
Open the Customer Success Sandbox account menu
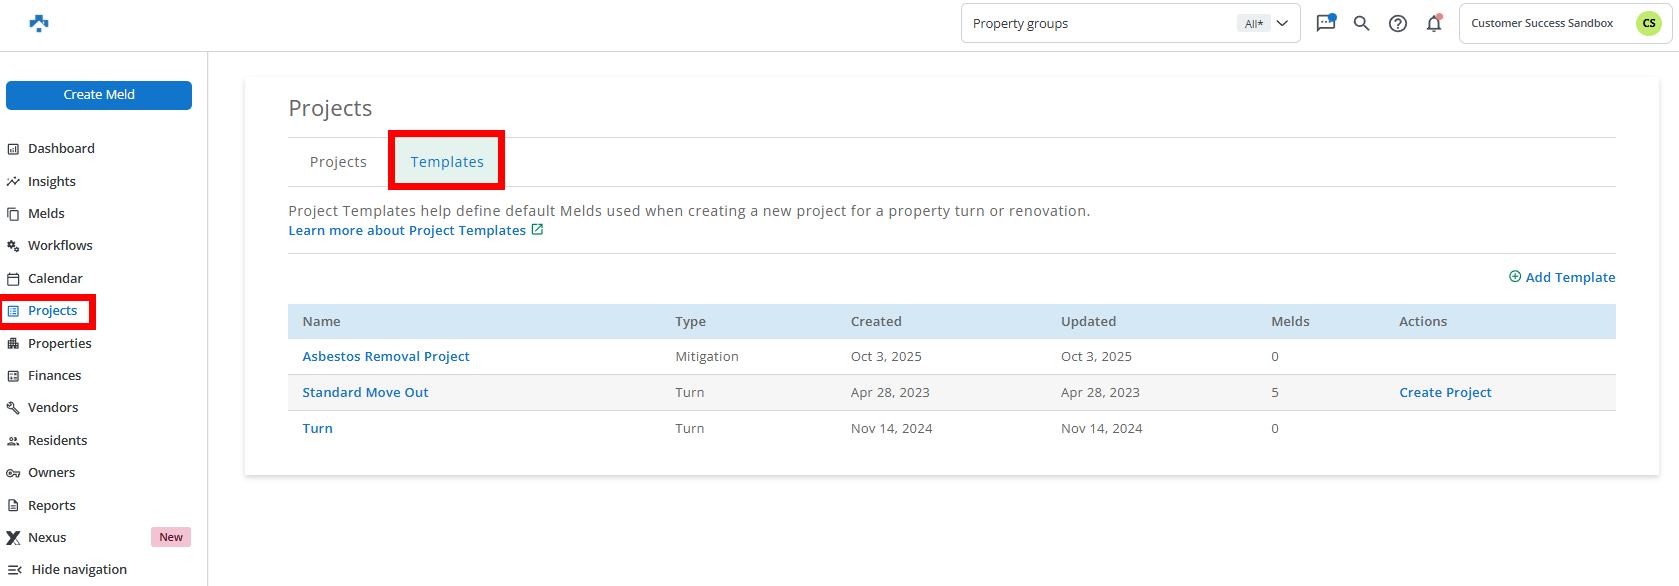pyautogui.click(x=1541, y=23)
